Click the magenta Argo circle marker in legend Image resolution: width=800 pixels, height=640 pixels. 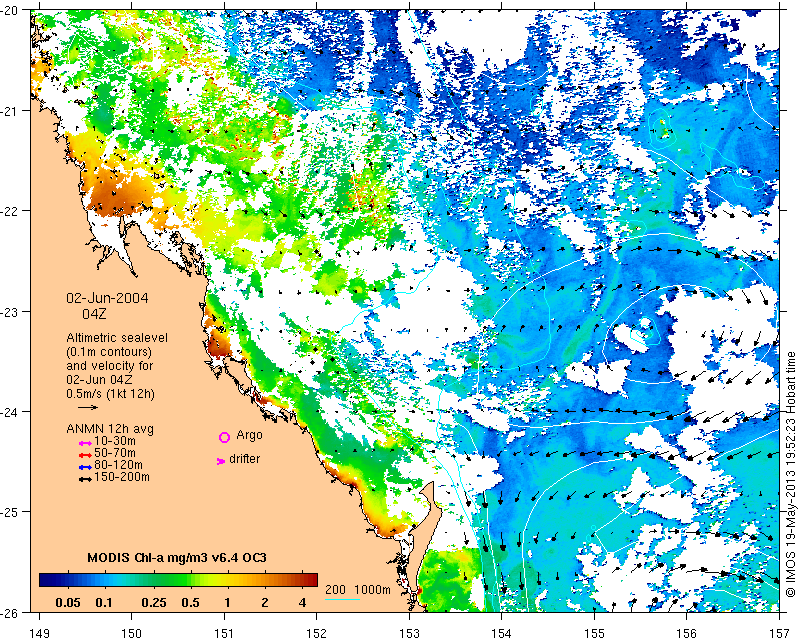tap(224, 437)
